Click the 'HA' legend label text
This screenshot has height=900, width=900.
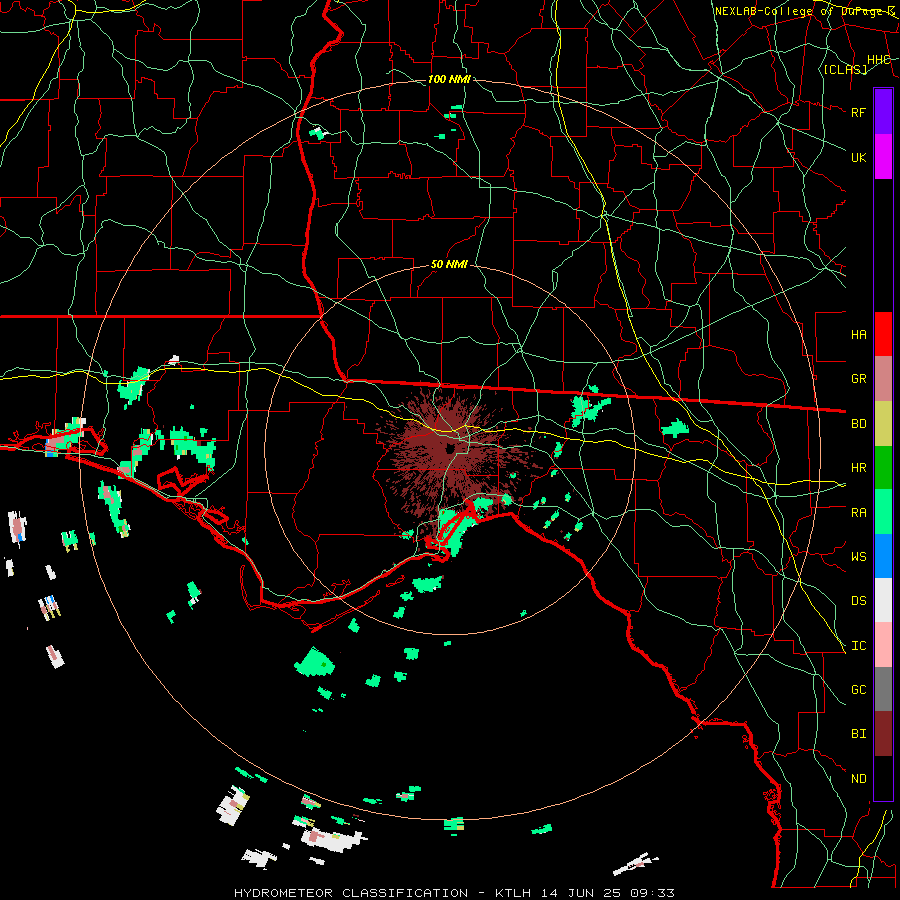pyautogui.click(x=858, y=334)
